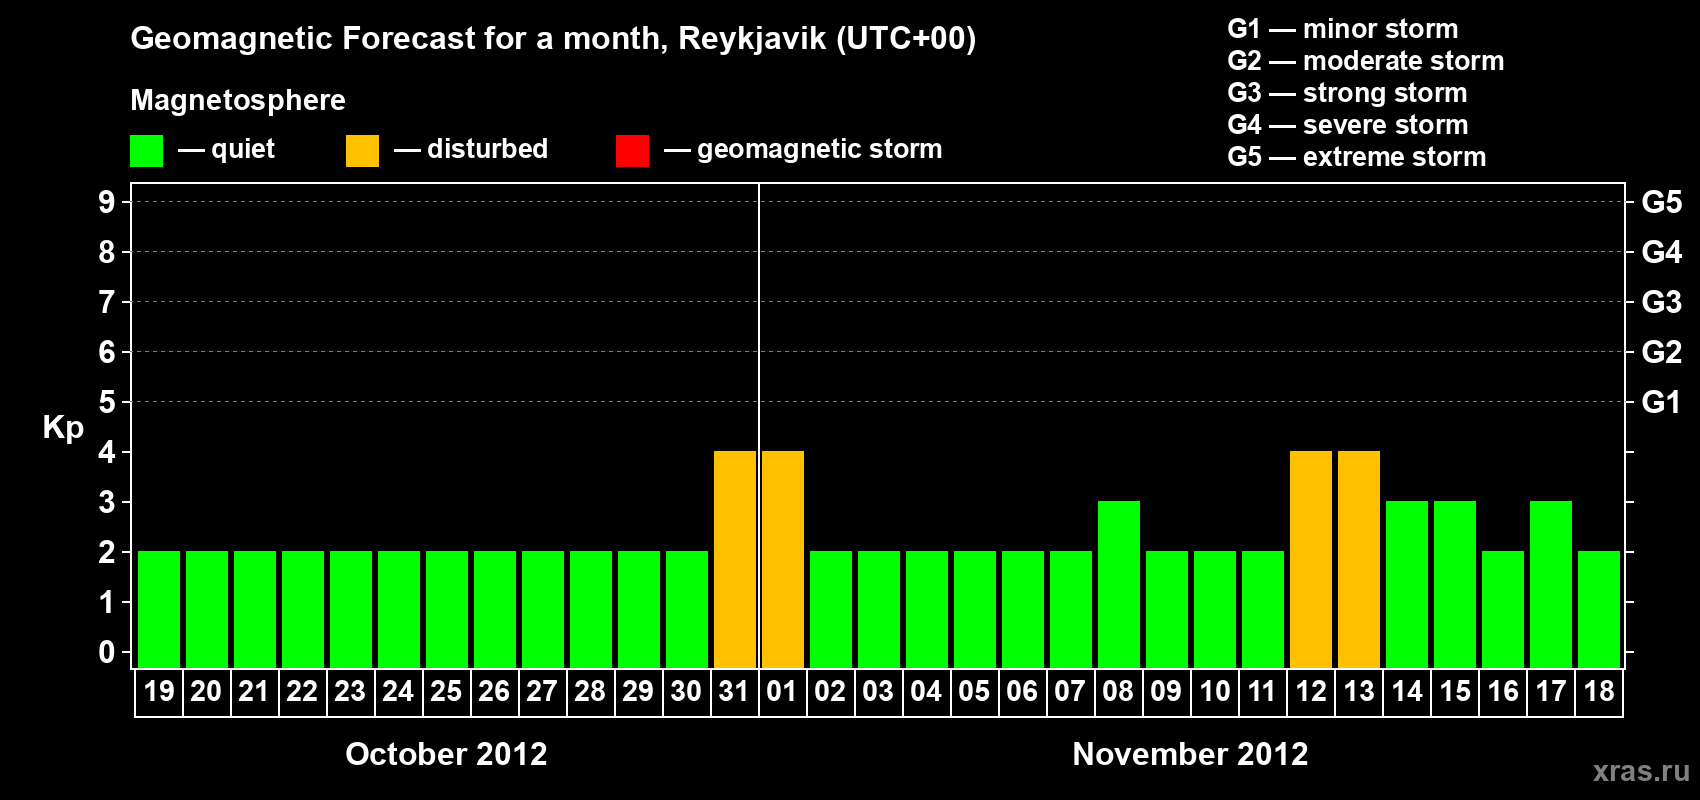Click the date label 31 on axis
Image resolution: width=1700 pixels, height=800 pixels.
pyautogui.click(x=734, y=691)
